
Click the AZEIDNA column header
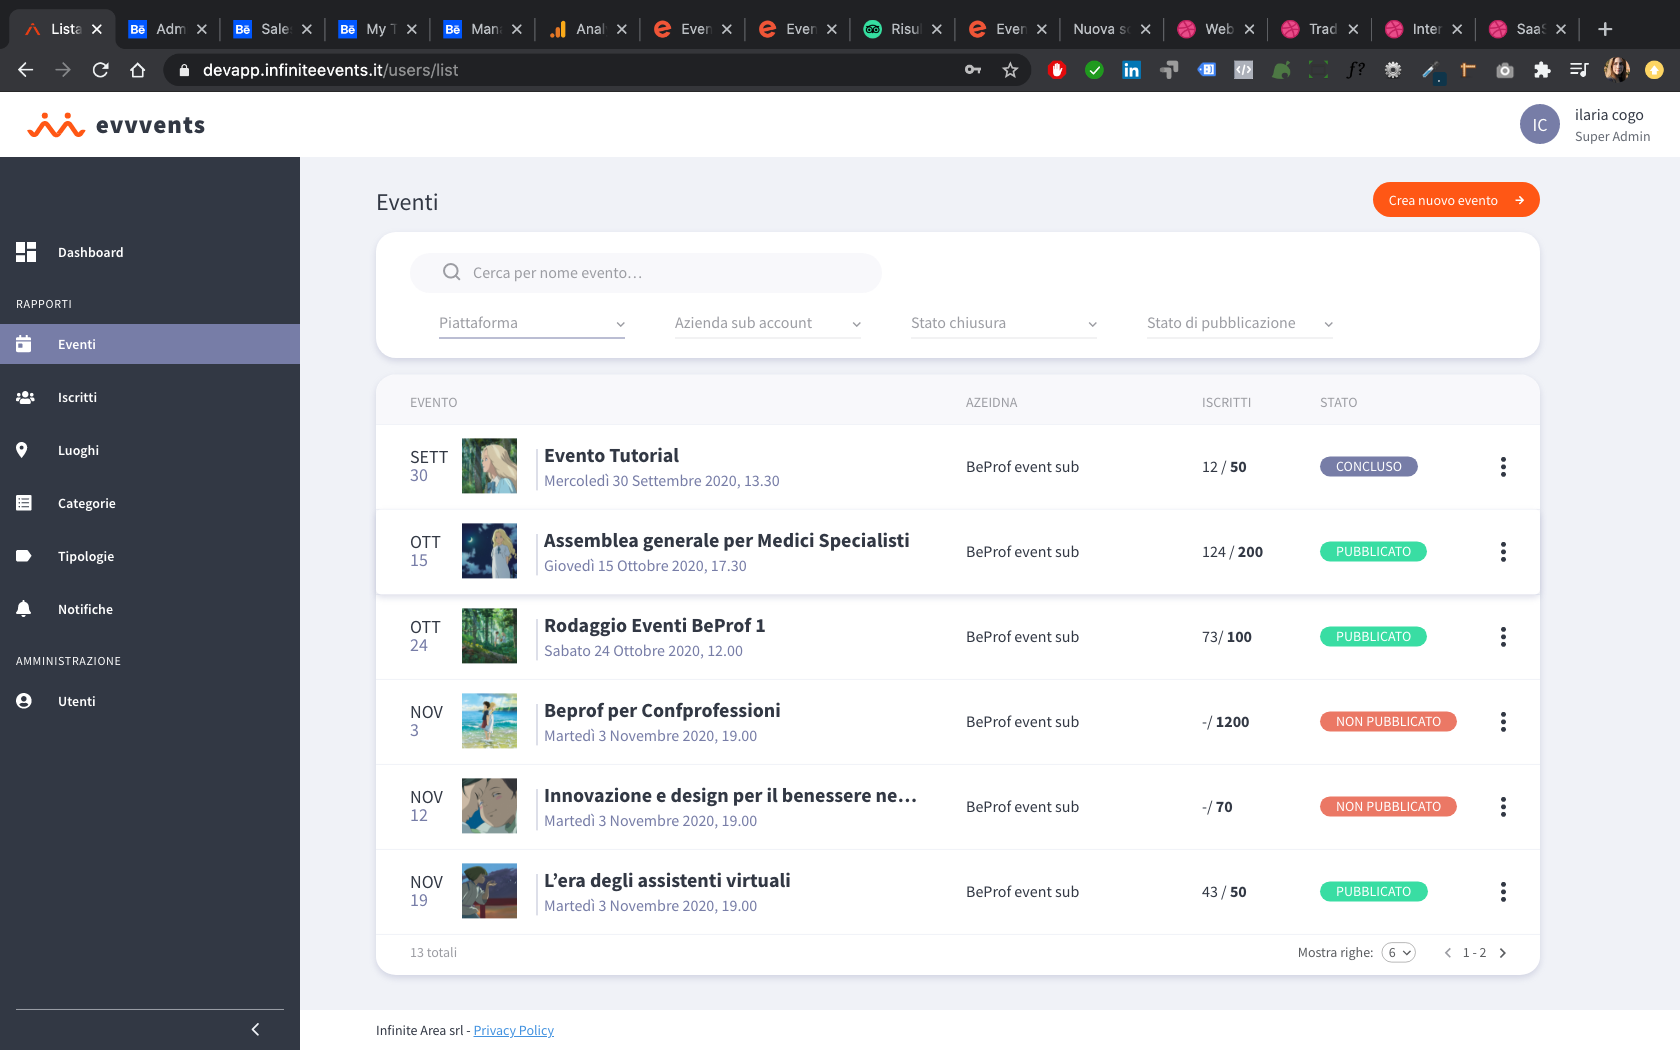991,403
